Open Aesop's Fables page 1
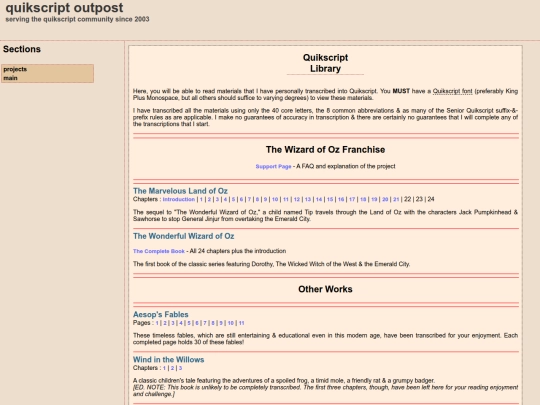Image resolution: width=540 pixels, height=405 pixels. [x=157, y=323]
